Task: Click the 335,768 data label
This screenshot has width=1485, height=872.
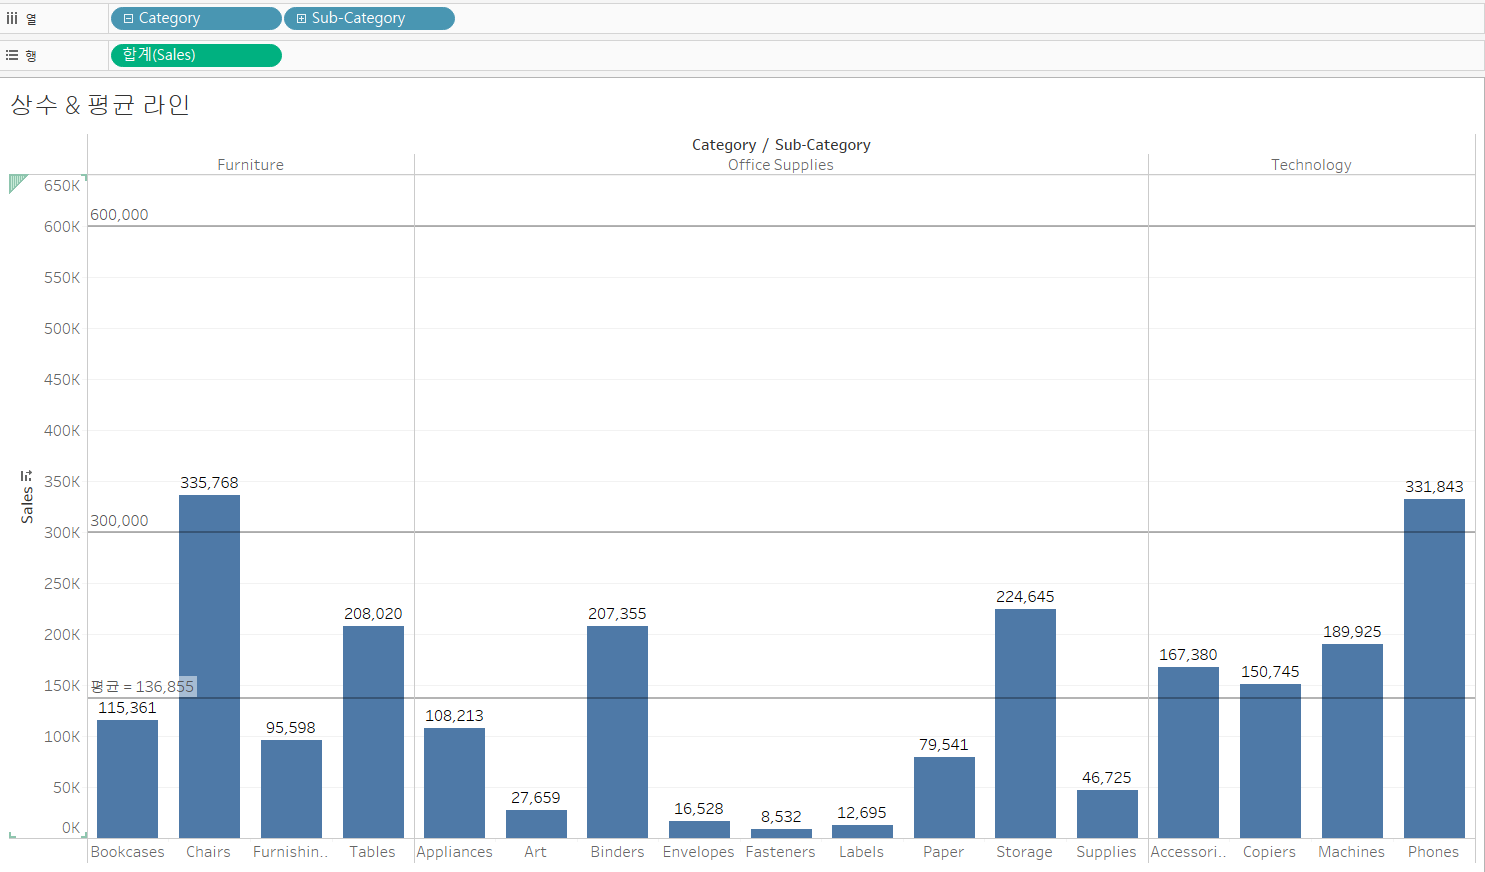Action: (209, 483)
